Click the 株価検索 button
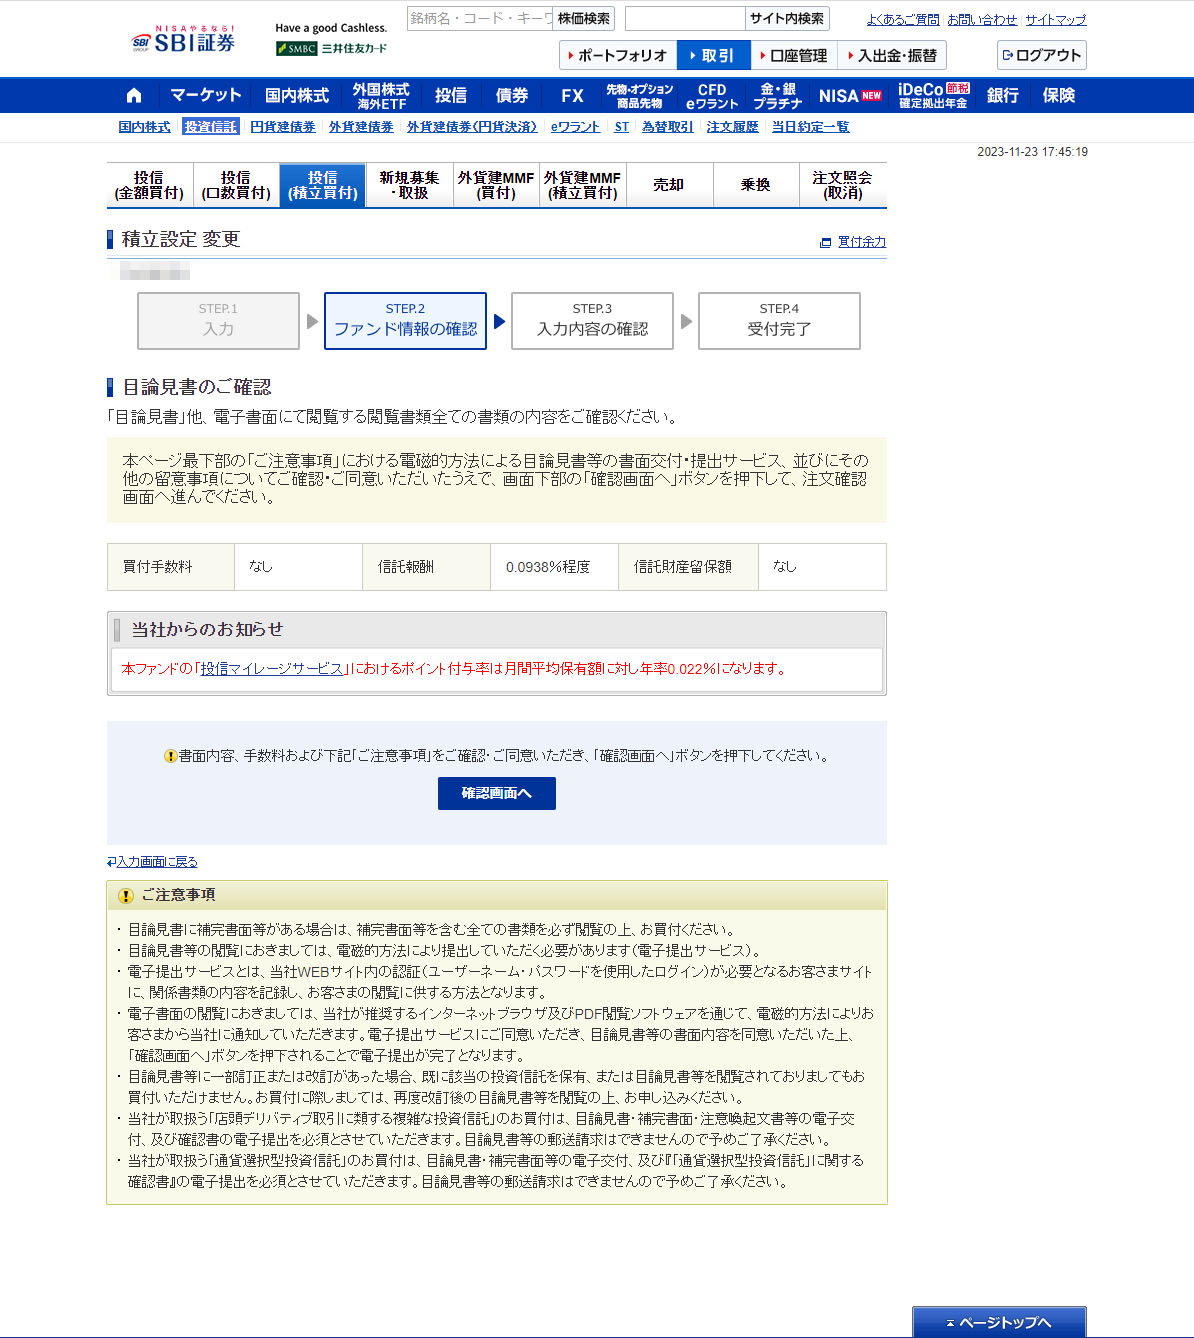 [x=583, y=19]
